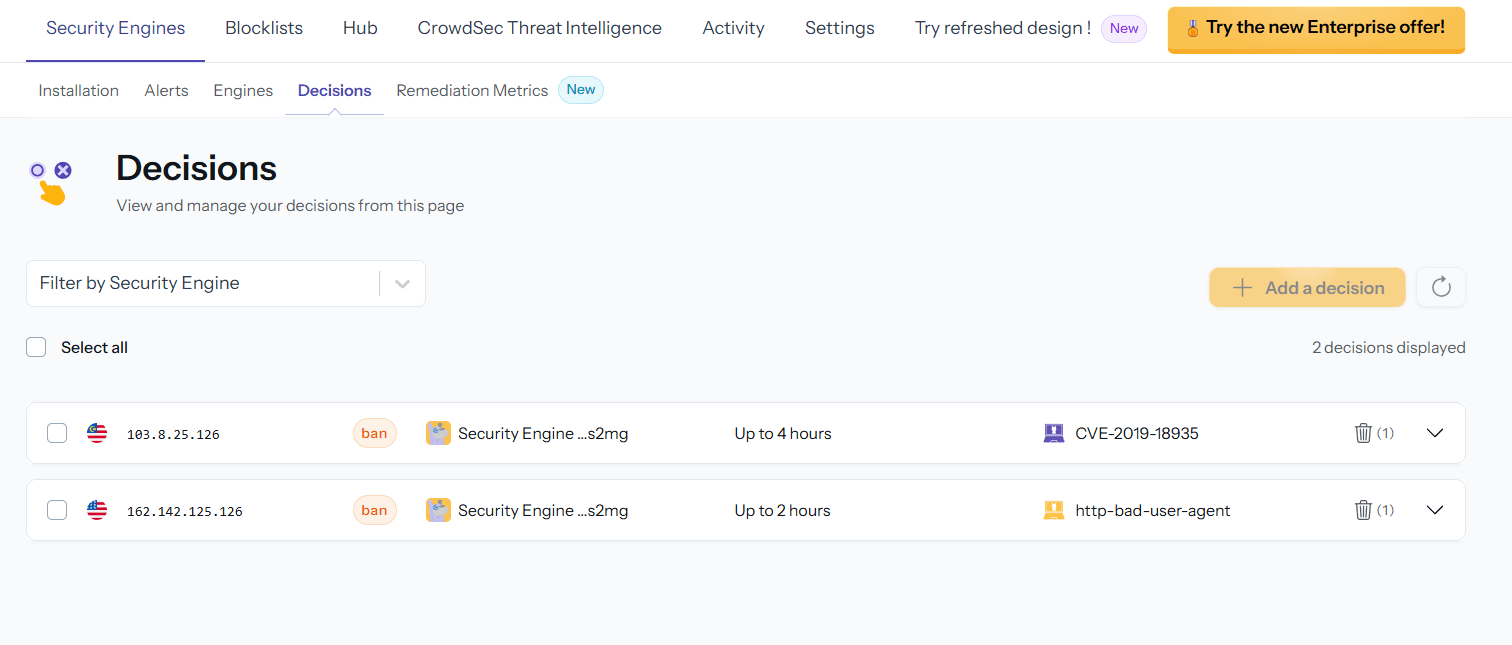Viewport: 1512px width, 645px height.
Task: Switch to the Installation sub-tab
Action: 79,90
